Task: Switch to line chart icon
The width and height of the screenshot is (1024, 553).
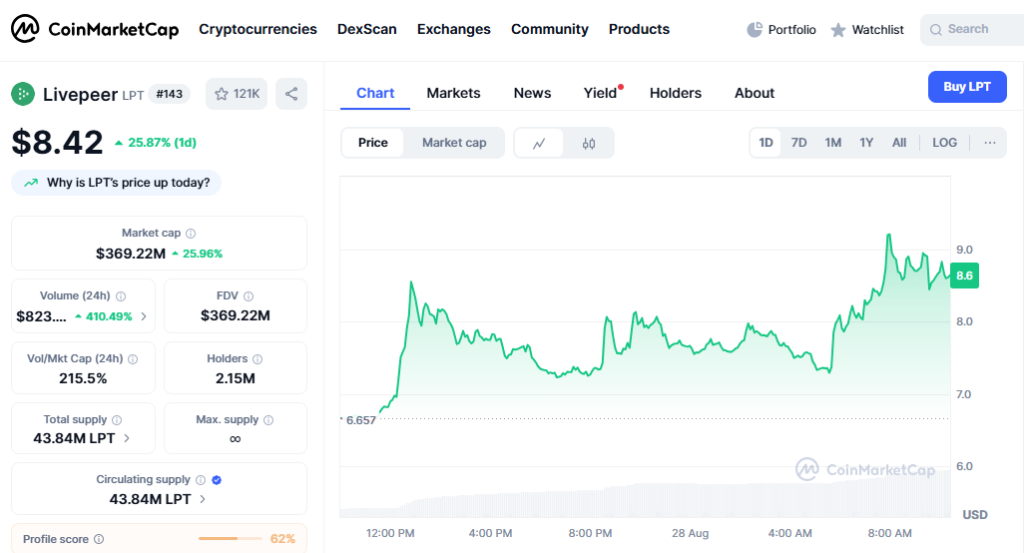Action: click(x=539, y=144)
